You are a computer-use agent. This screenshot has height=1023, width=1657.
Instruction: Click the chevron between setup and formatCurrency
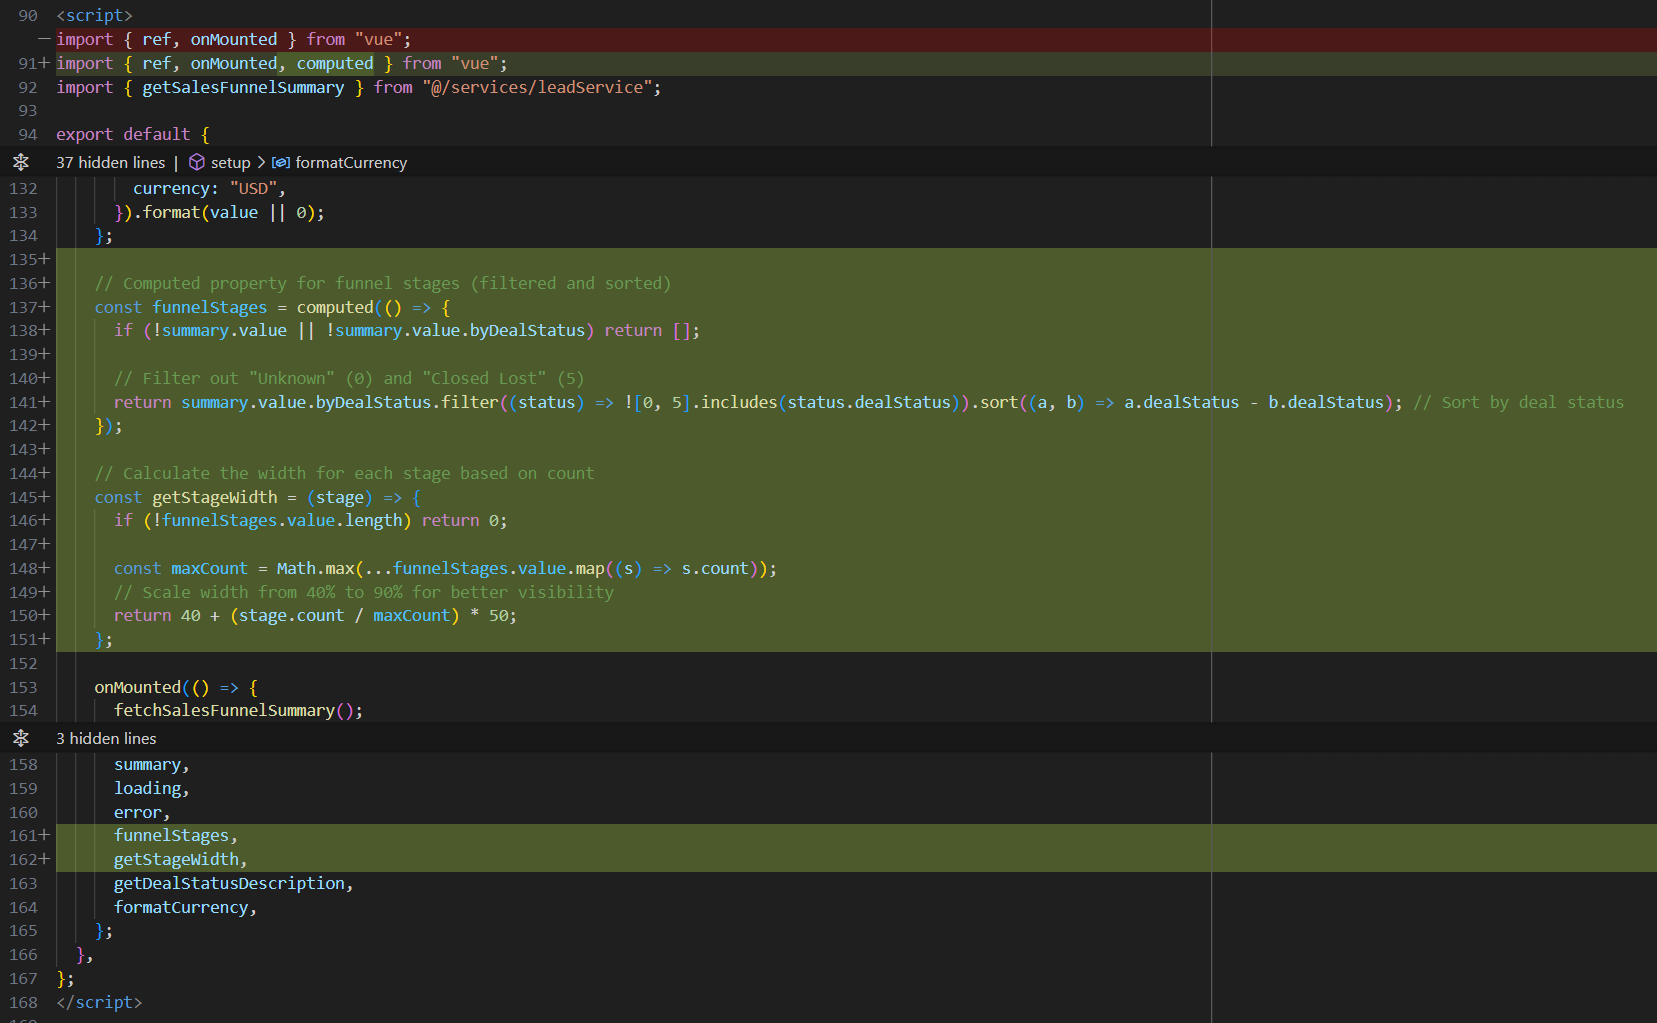coord(260,161)
